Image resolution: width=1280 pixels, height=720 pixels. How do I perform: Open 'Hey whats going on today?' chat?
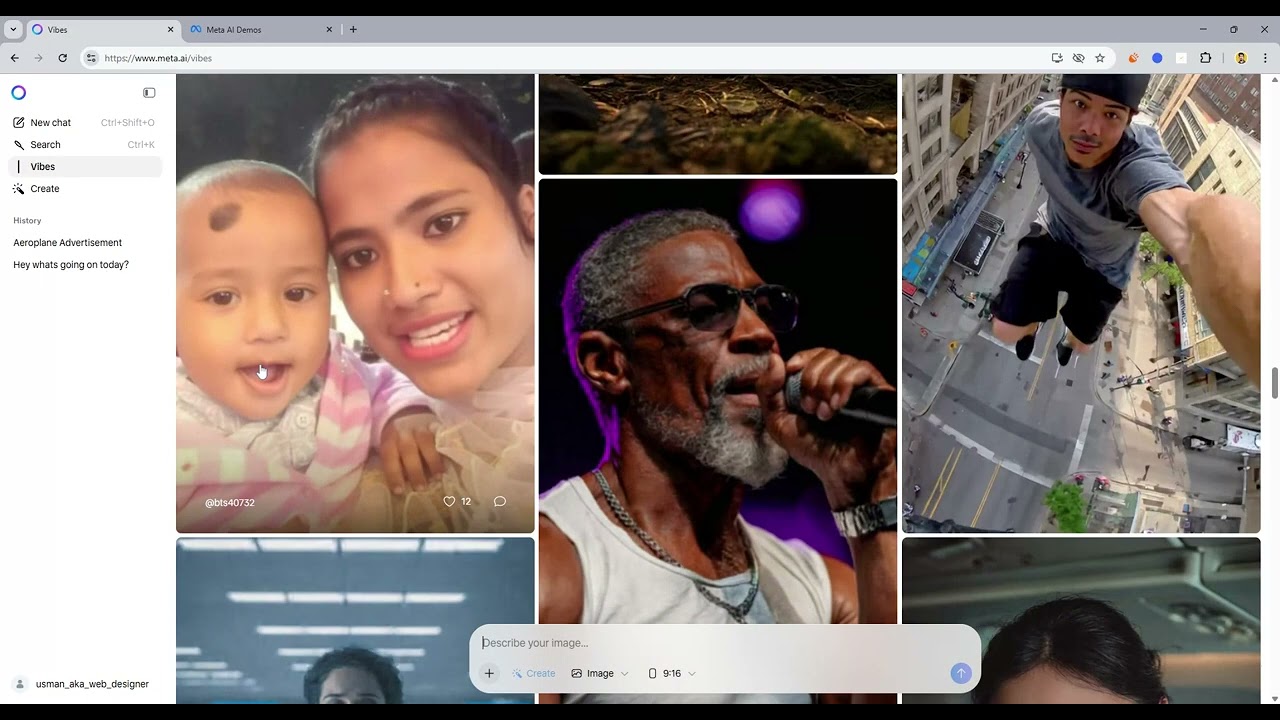[x=71, y=265]
